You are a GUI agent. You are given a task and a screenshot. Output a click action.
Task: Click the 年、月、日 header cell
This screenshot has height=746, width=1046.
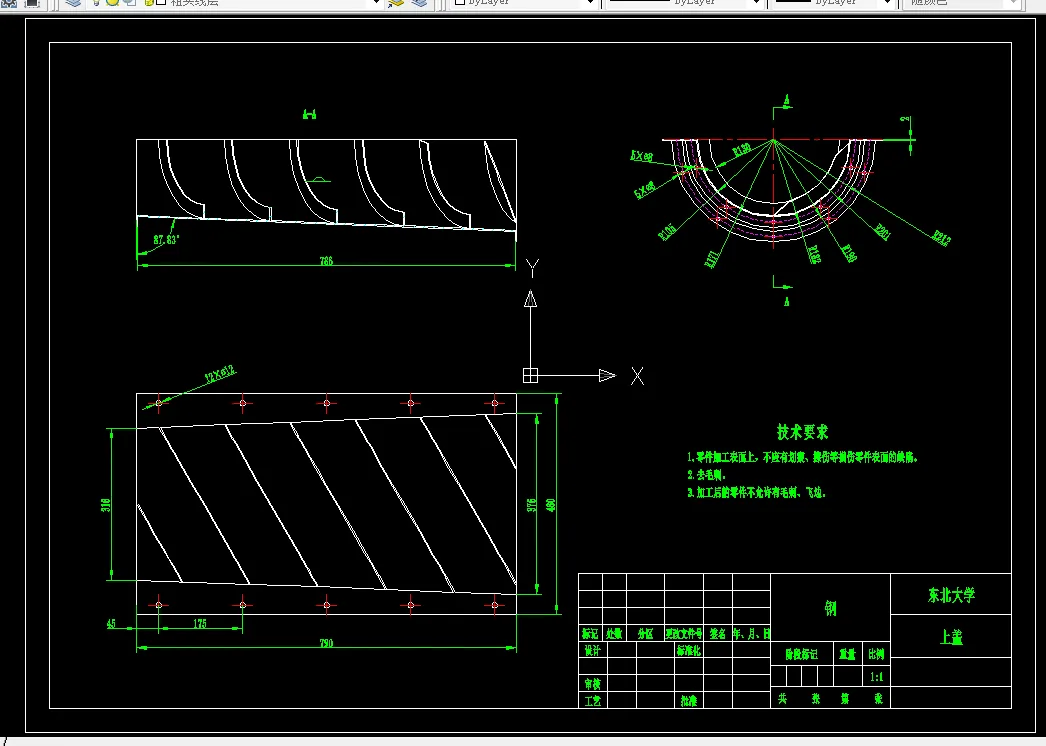(x=752, y=633)
